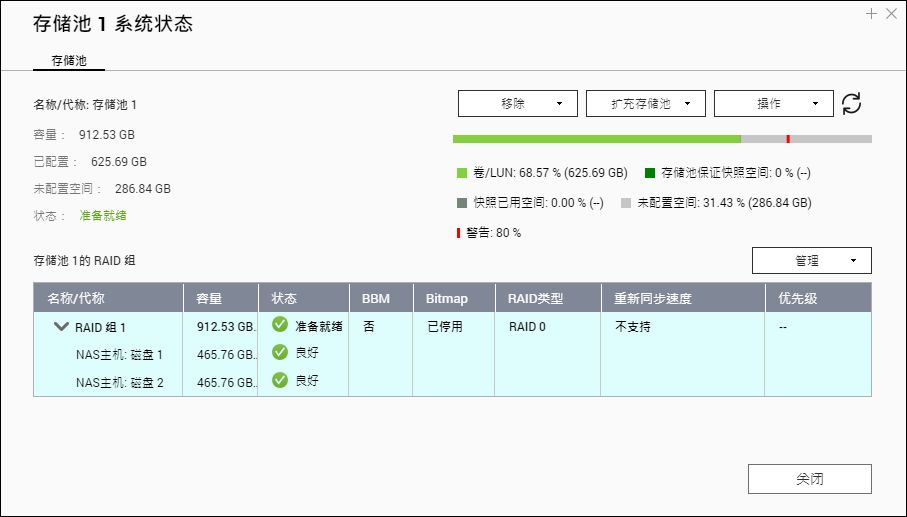
Task: Click green check icon for RAID 组 1 status
Action: coord(280,324)
